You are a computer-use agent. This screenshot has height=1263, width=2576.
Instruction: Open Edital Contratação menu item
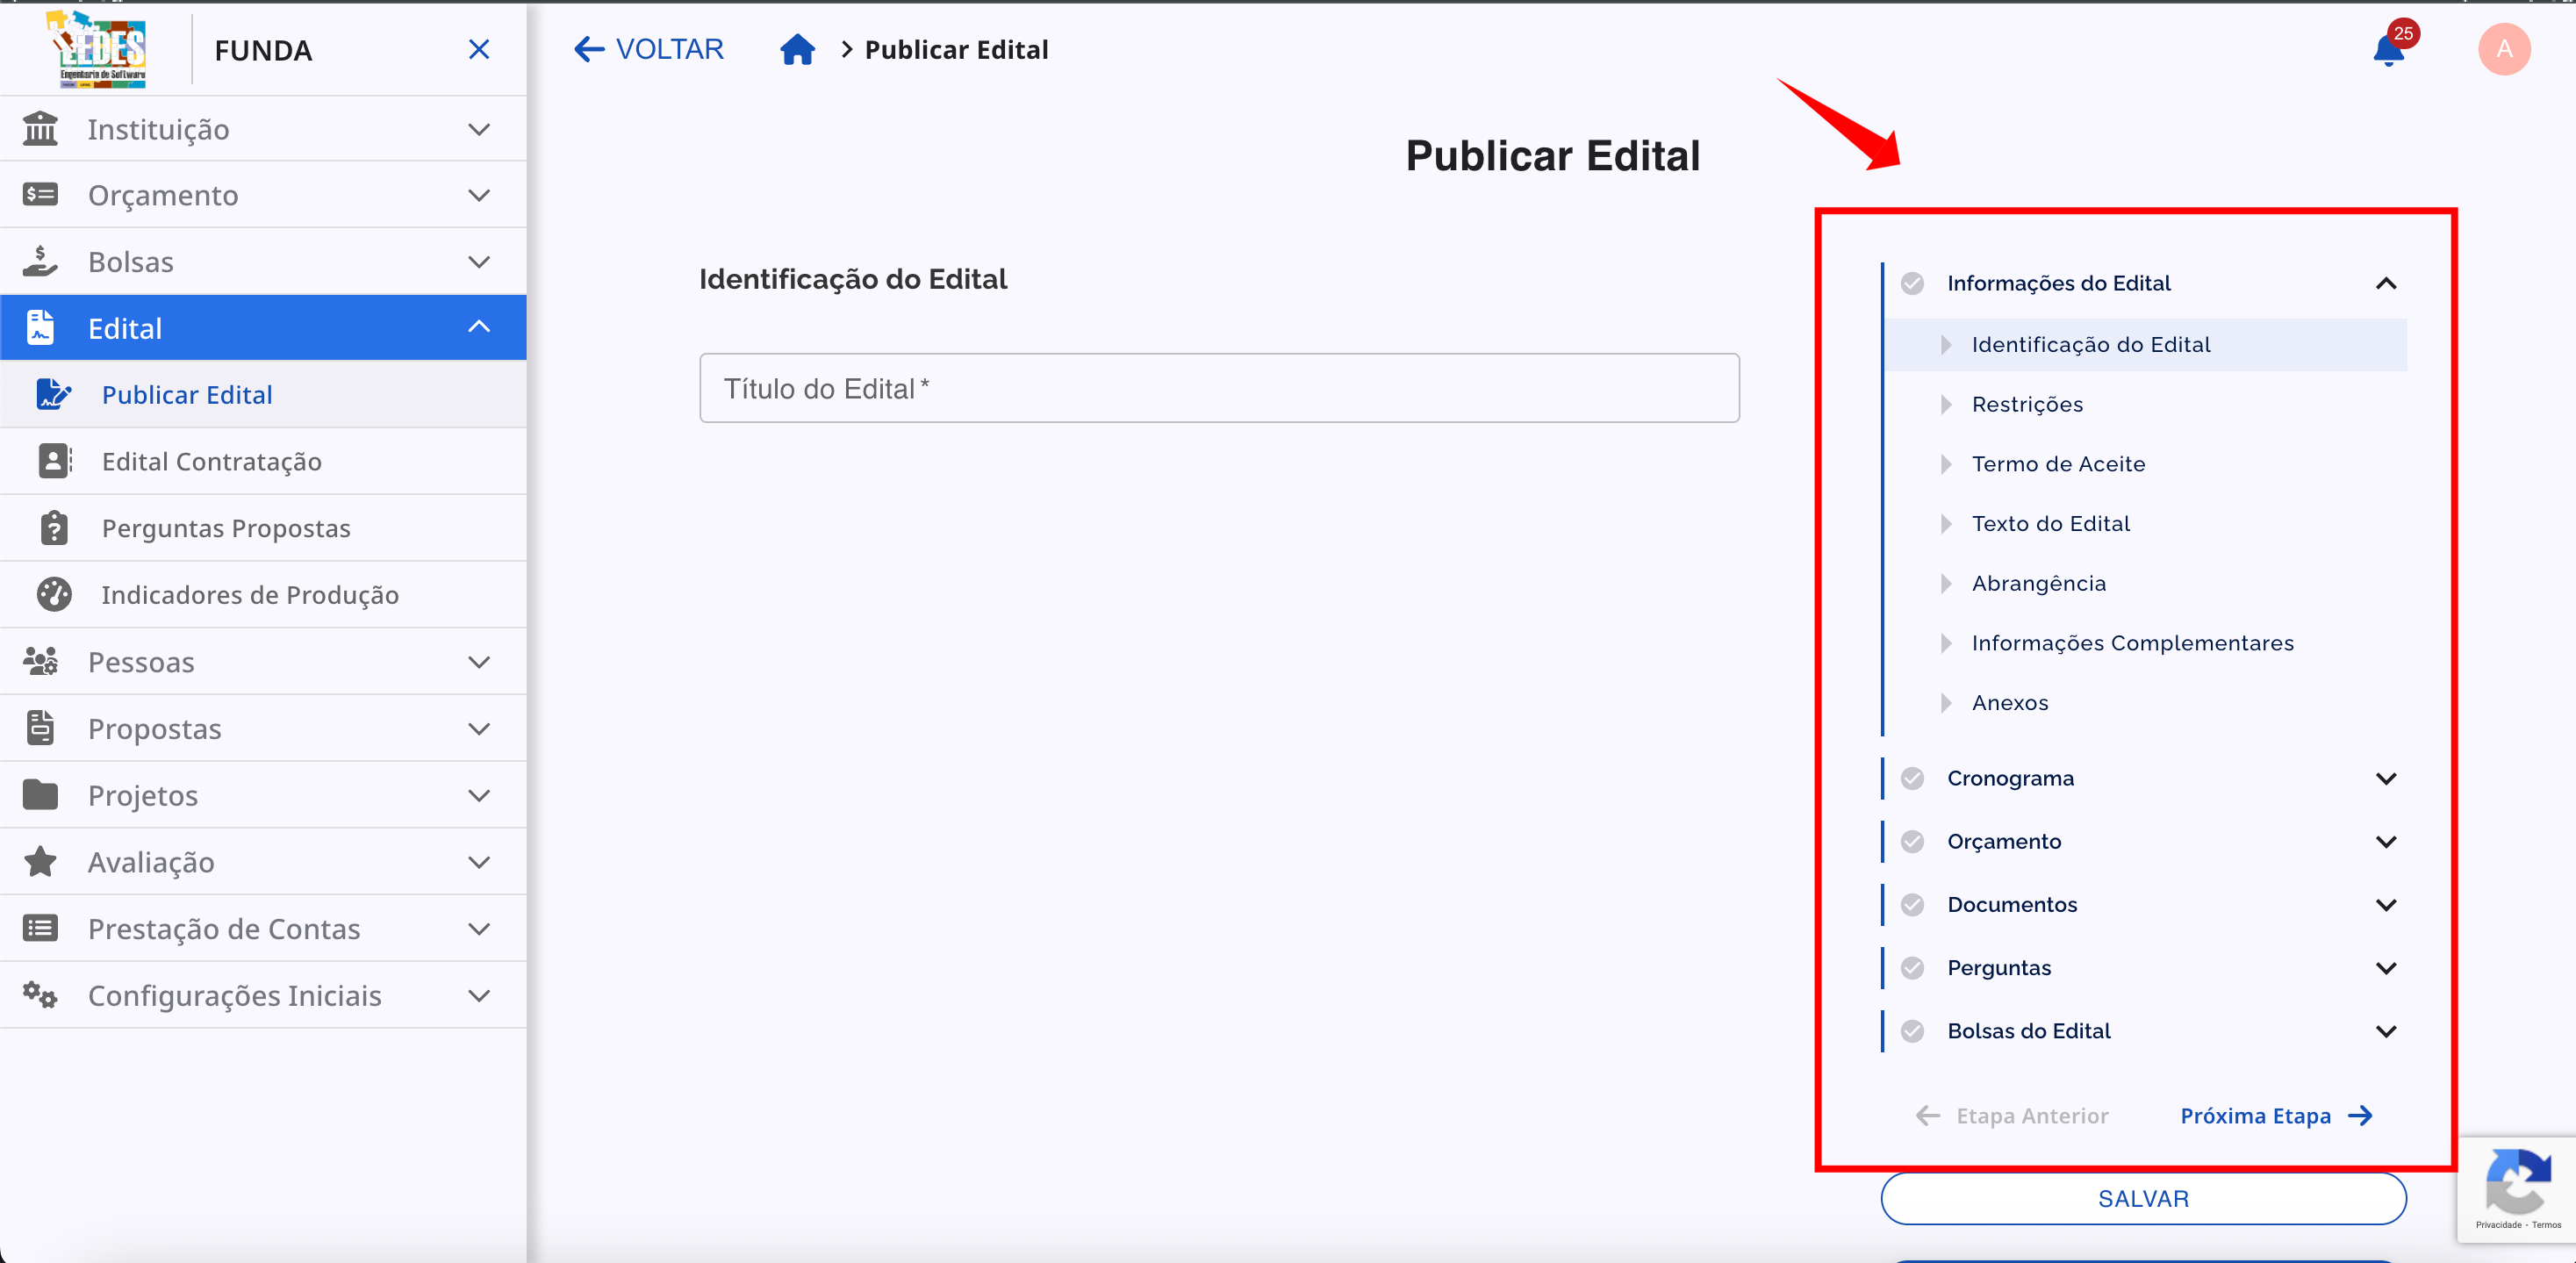pos(211,461)
